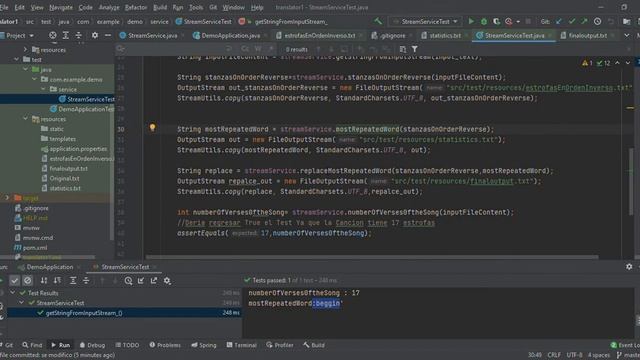Collapse all icon in Project panel header

point(78,36)
